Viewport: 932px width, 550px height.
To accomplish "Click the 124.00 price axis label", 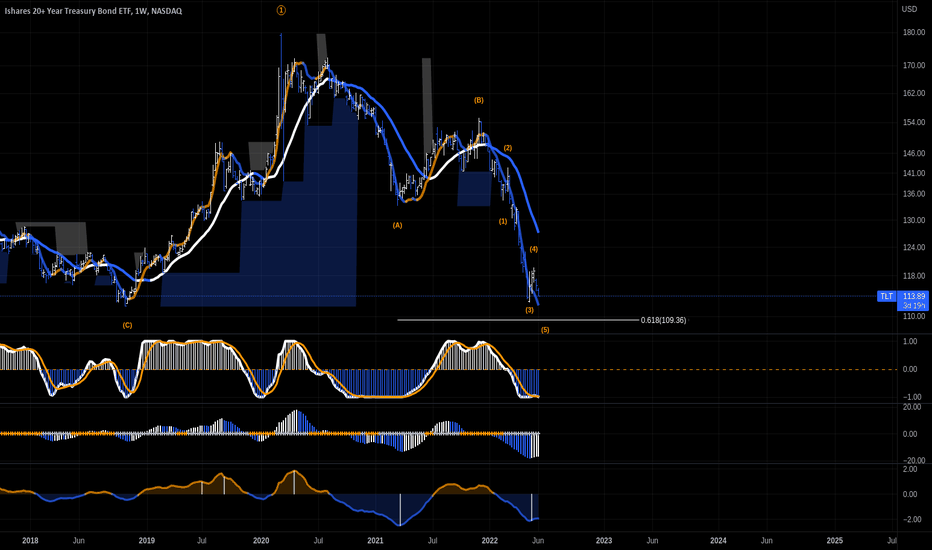I will 914,247.
